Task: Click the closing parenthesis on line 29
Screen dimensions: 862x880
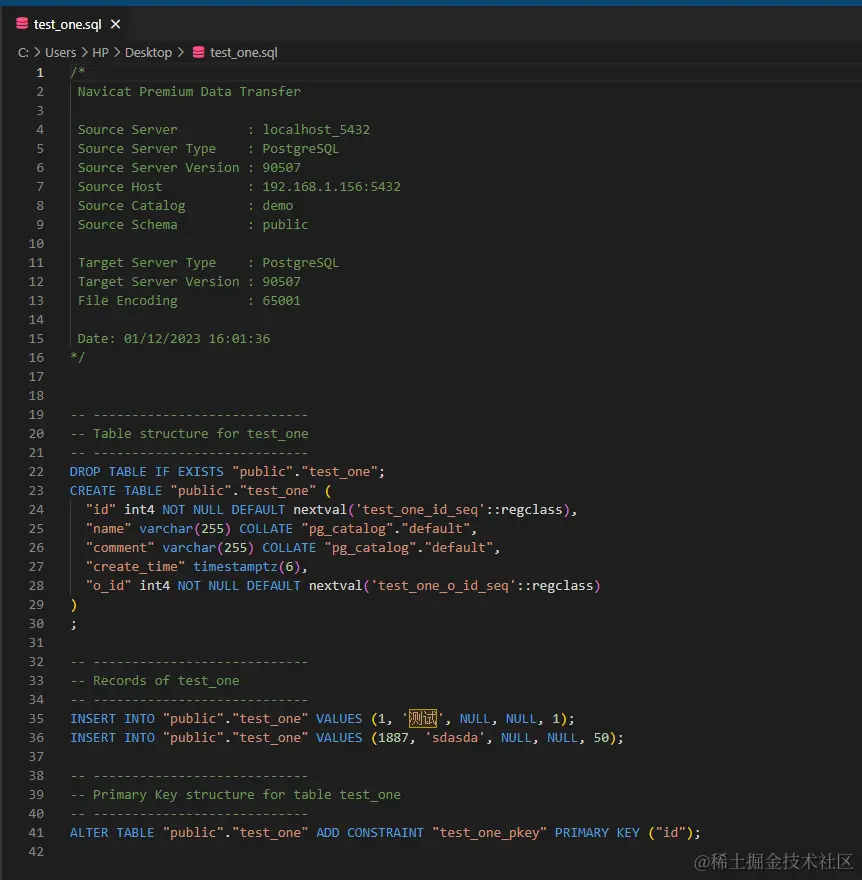Action: pyautogui.click(x=74, y=605)
